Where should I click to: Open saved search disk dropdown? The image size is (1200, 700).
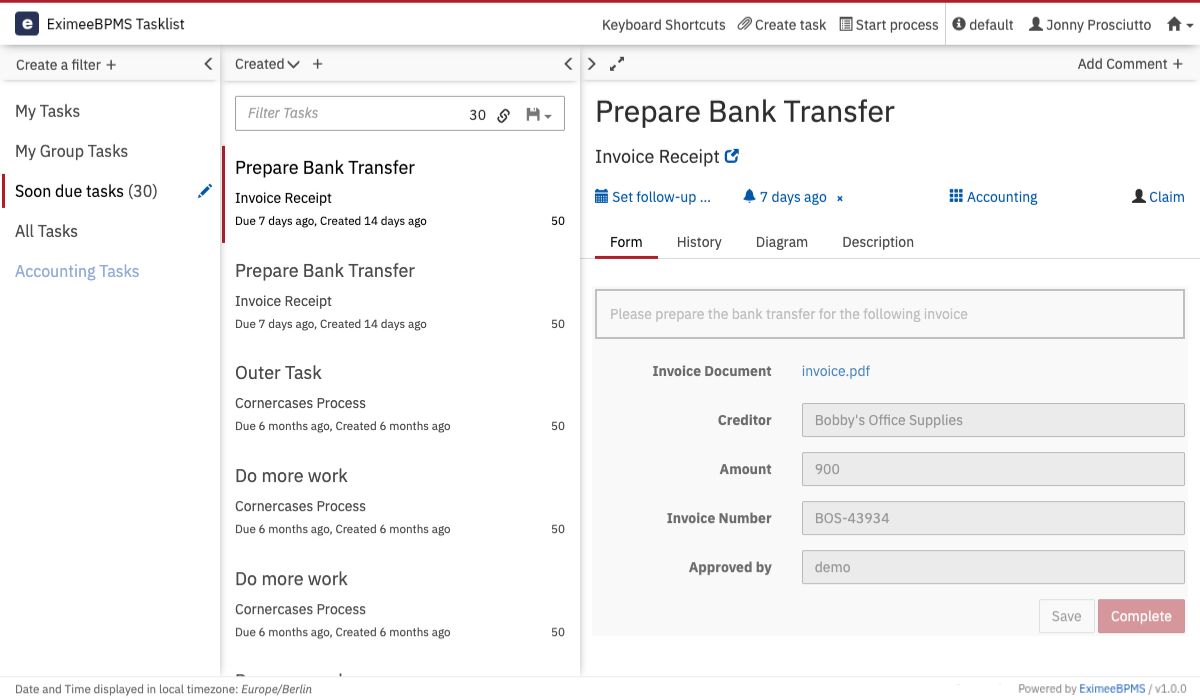(x=539, y=115)
